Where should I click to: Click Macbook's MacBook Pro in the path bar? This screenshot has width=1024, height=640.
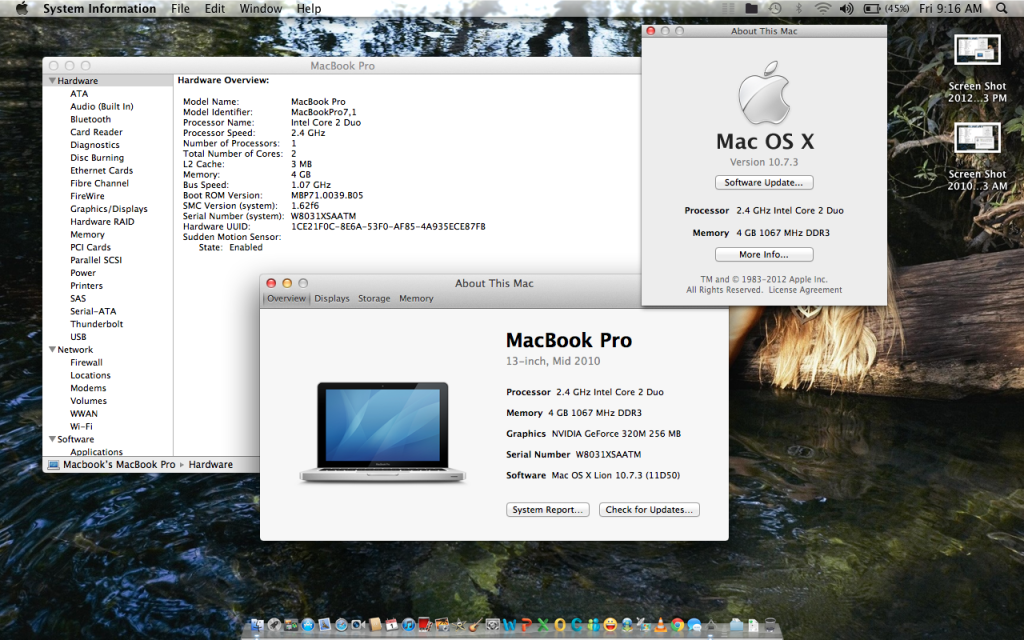tap(119, 464)
